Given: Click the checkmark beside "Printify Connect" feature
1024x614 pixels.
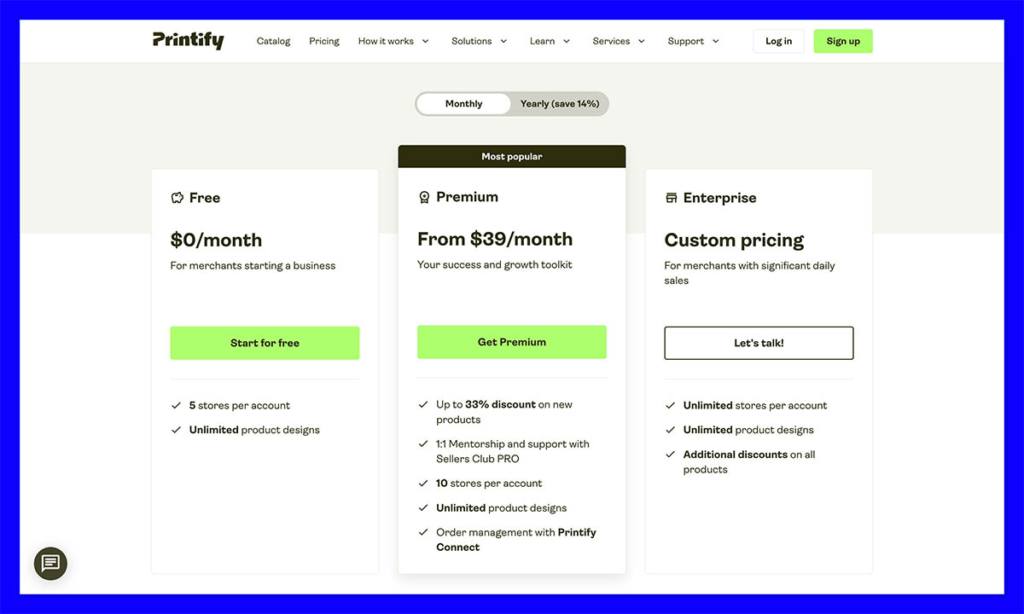Looking at the screenshot, I should 424,532.
